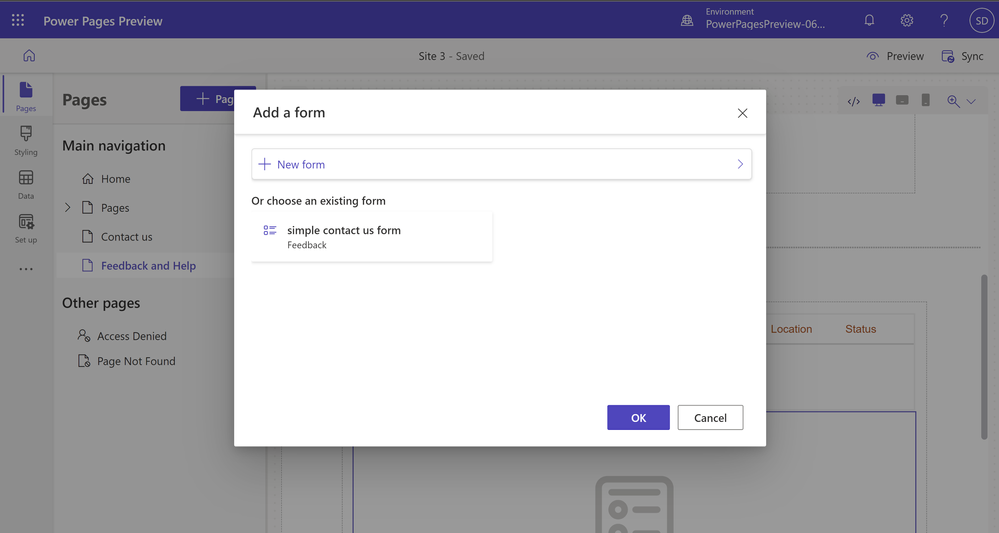Close the Add a form dialog

click(x=742, y=113)
